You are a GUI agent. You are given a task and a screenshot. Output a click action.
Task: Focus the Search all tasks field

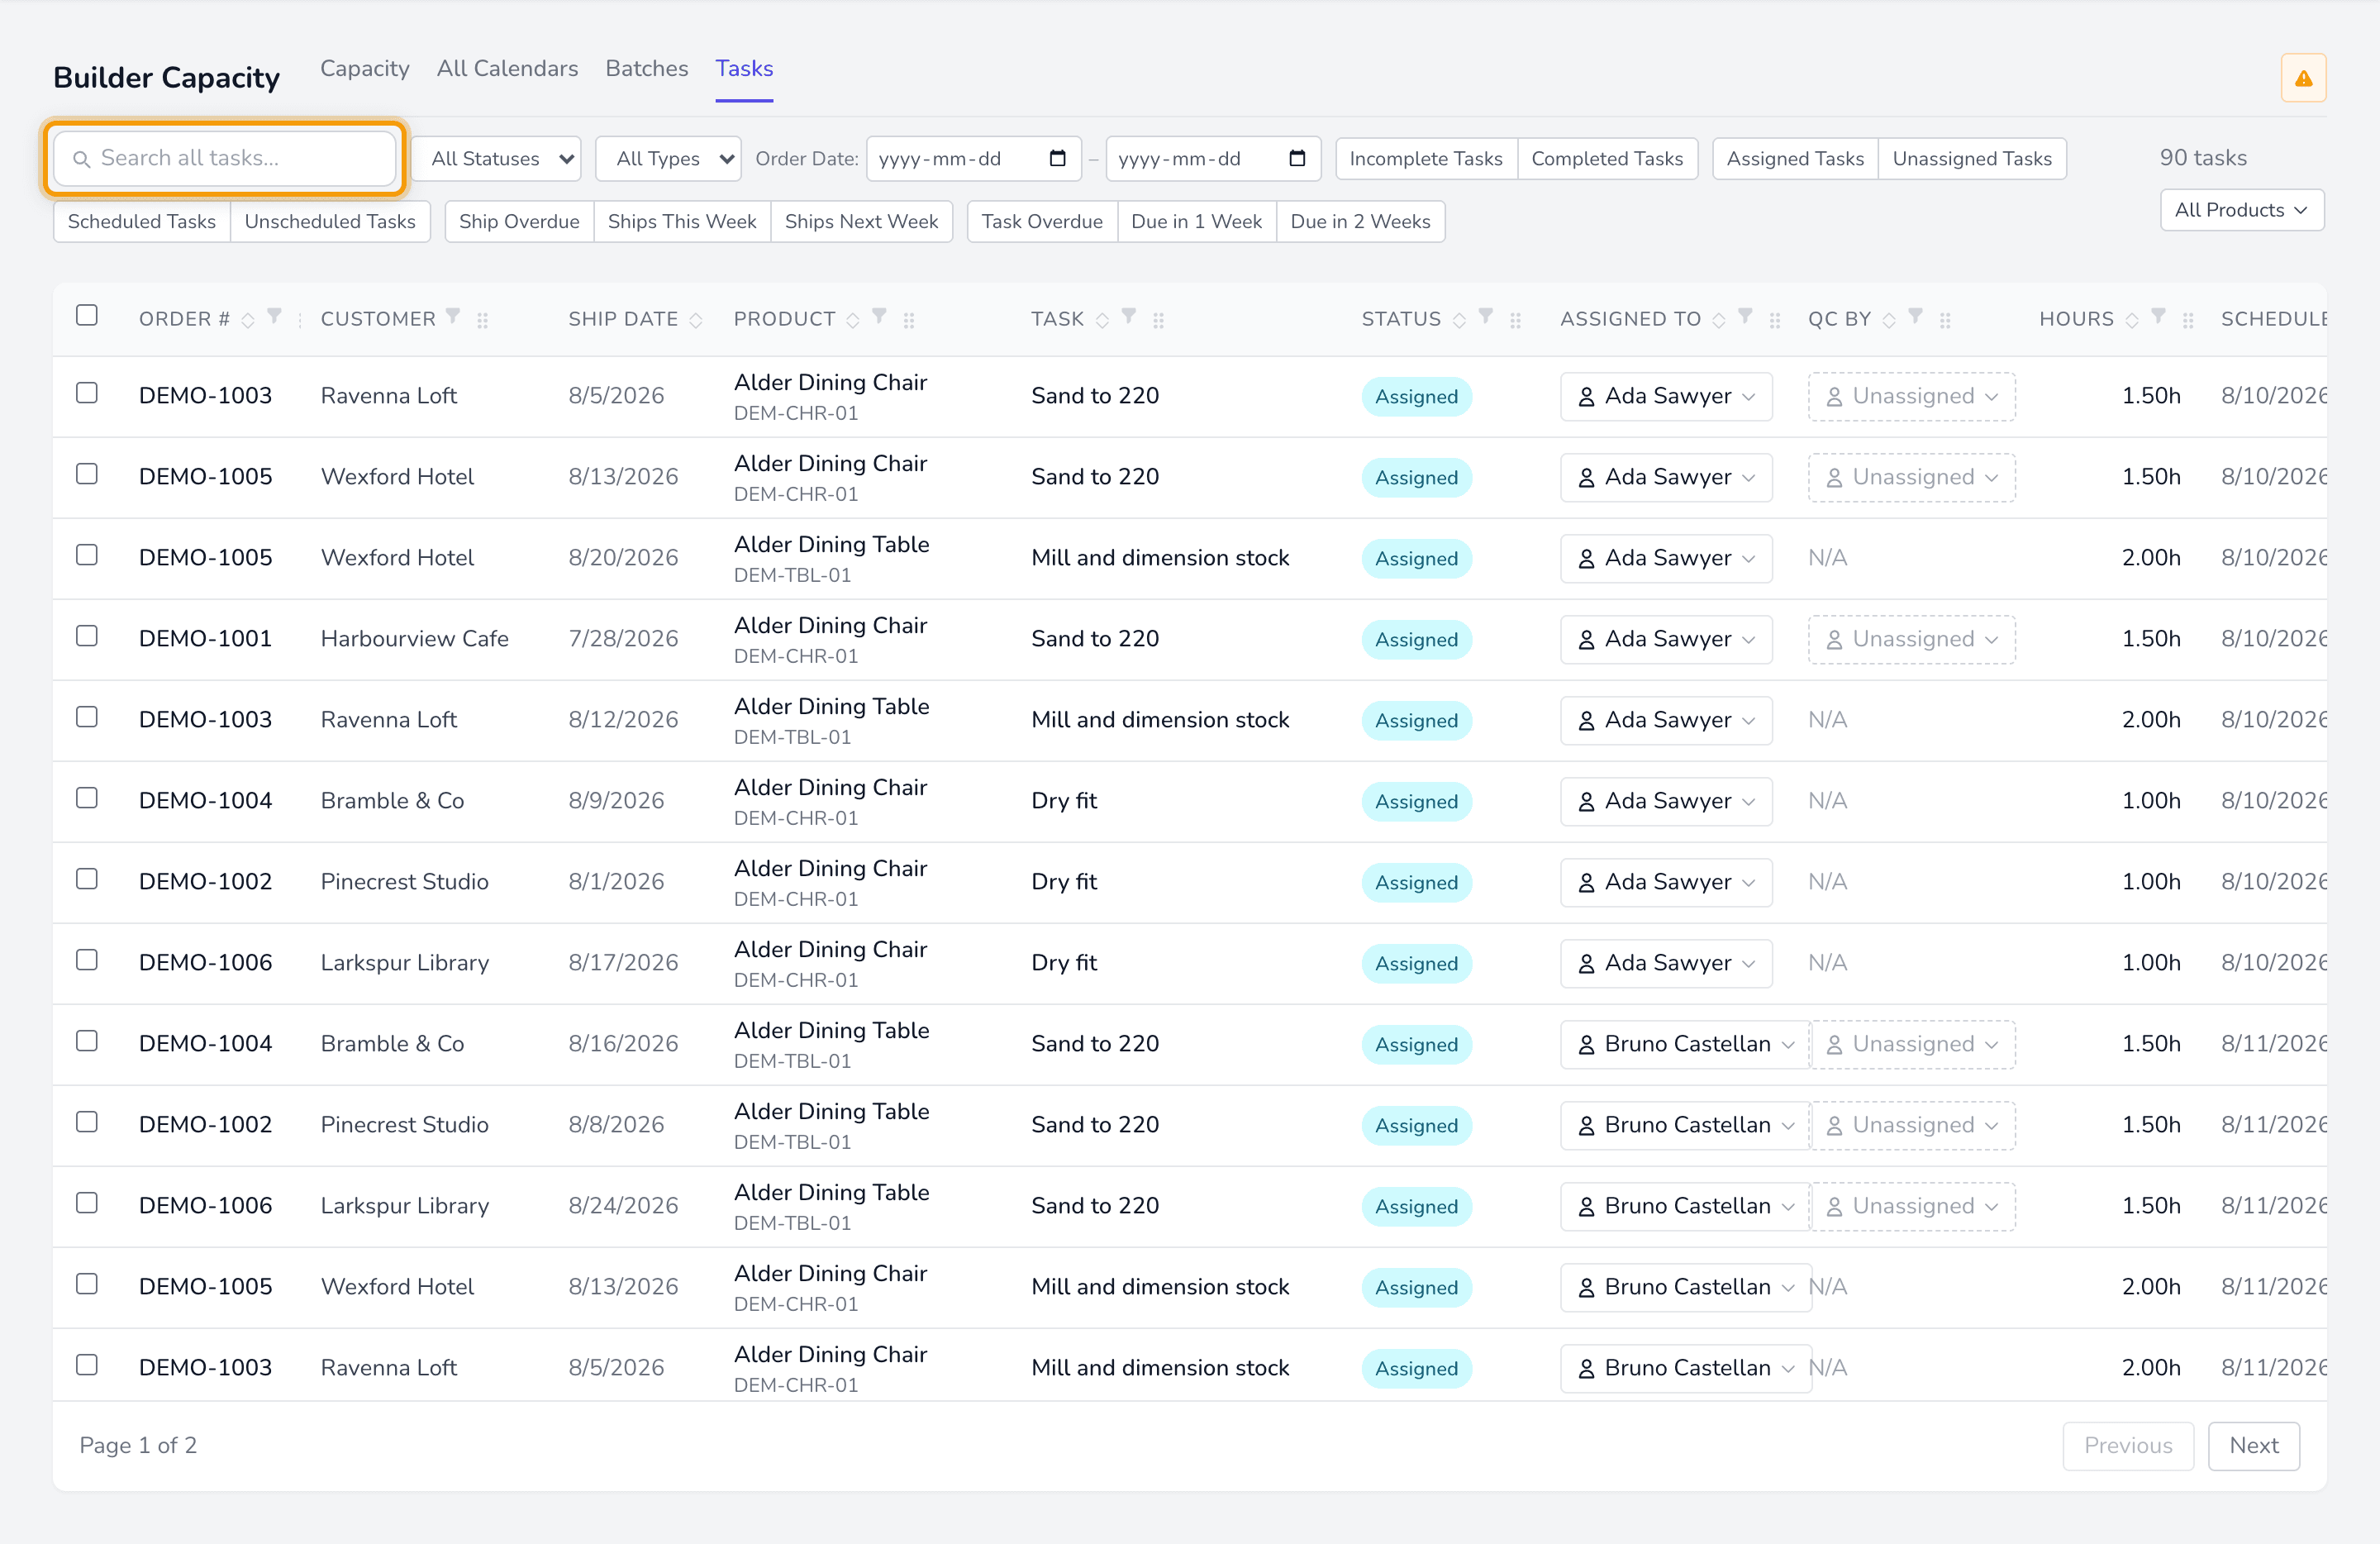(225, 158)
